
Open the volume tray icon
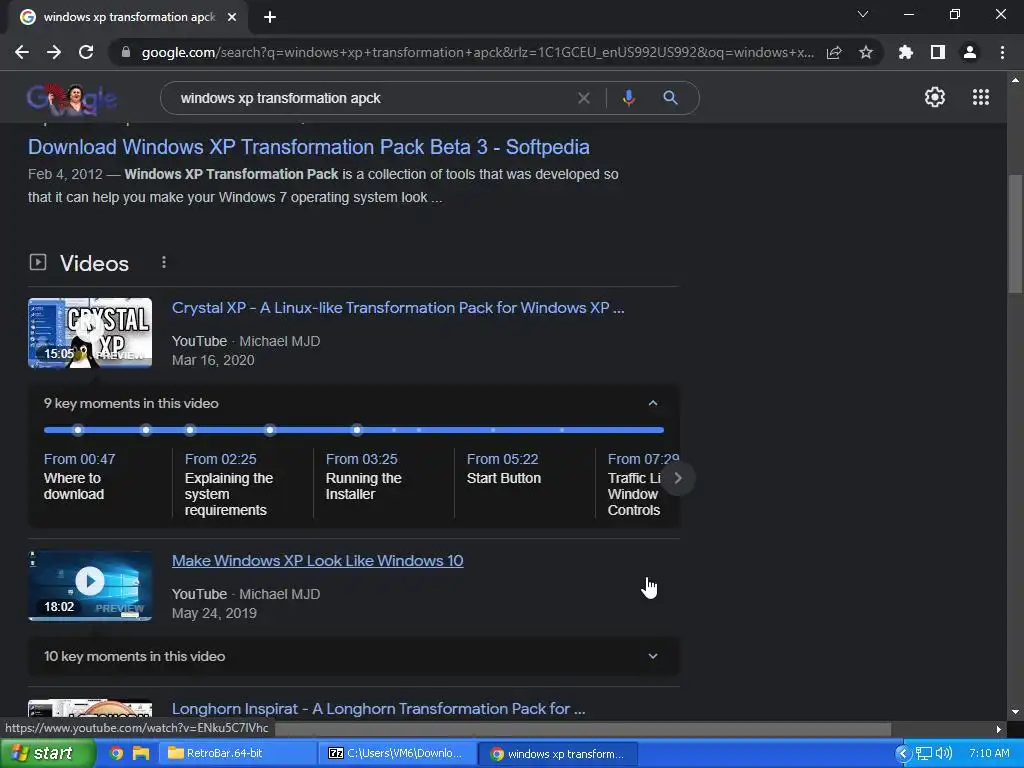tap(944, 754)
